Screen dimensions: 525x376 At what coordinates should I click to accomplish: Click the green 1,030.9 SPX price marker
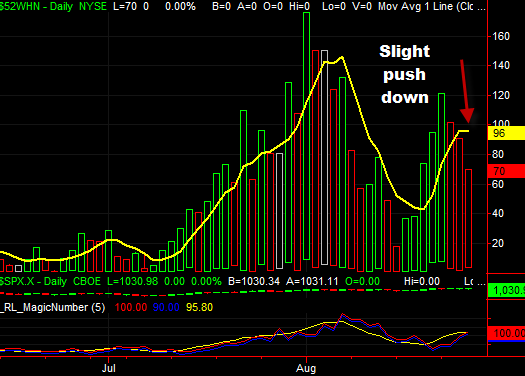pos(507,290)
